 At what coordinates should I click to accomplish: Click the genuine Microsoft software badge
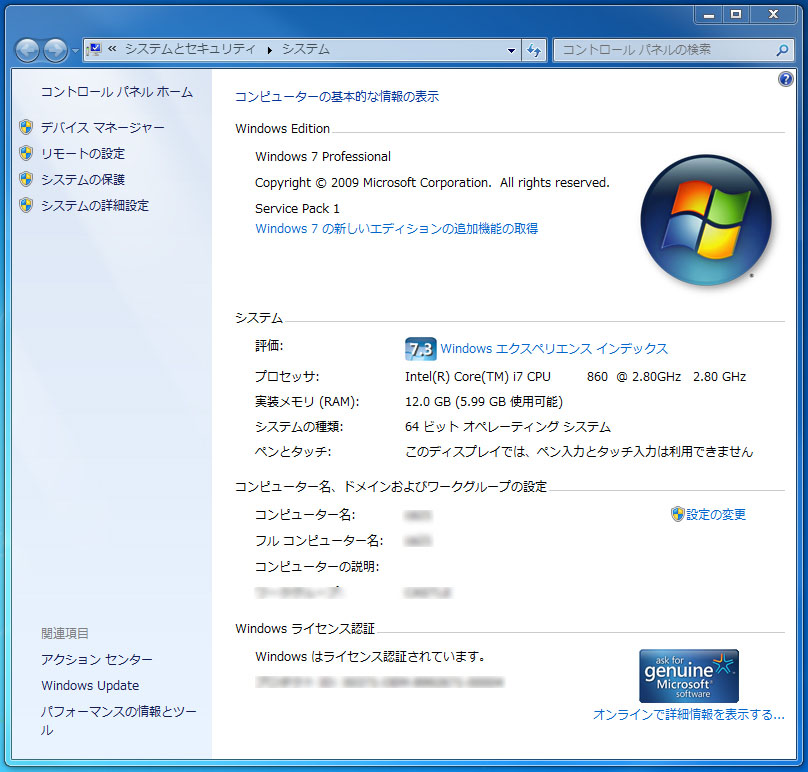[689, 675]
